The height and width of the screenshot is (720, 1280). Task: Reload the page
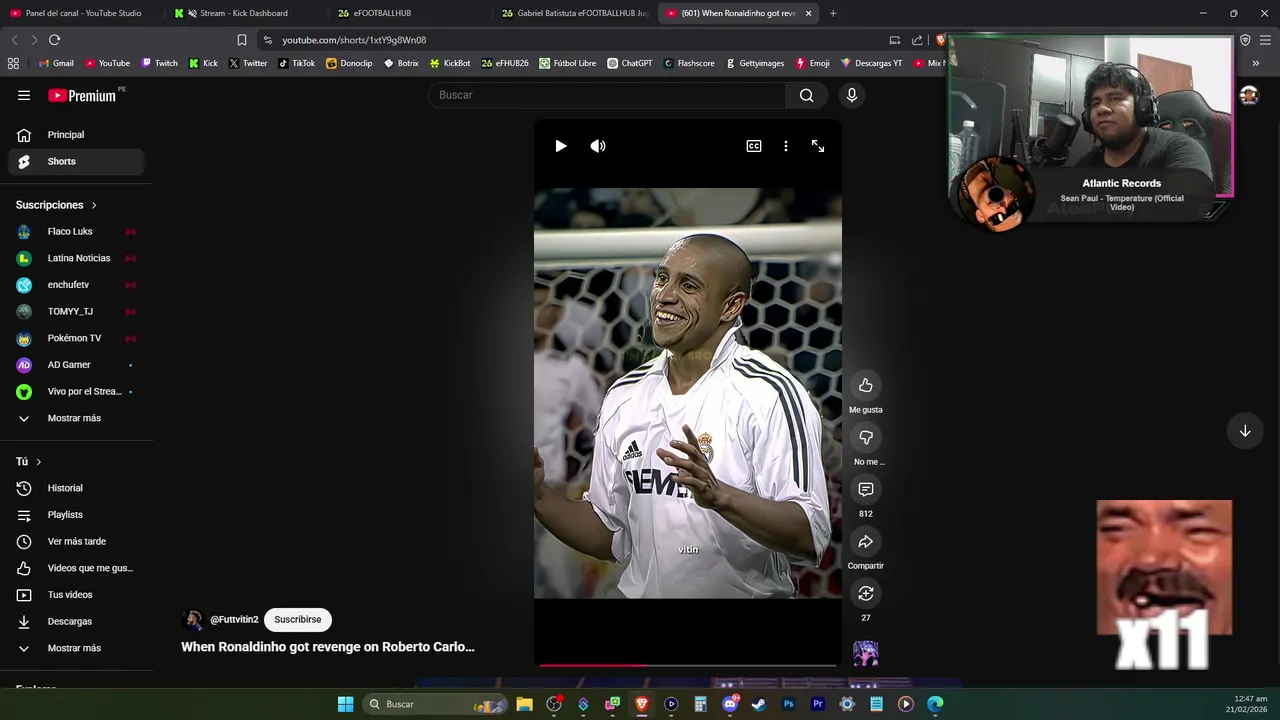coord(54,40)
